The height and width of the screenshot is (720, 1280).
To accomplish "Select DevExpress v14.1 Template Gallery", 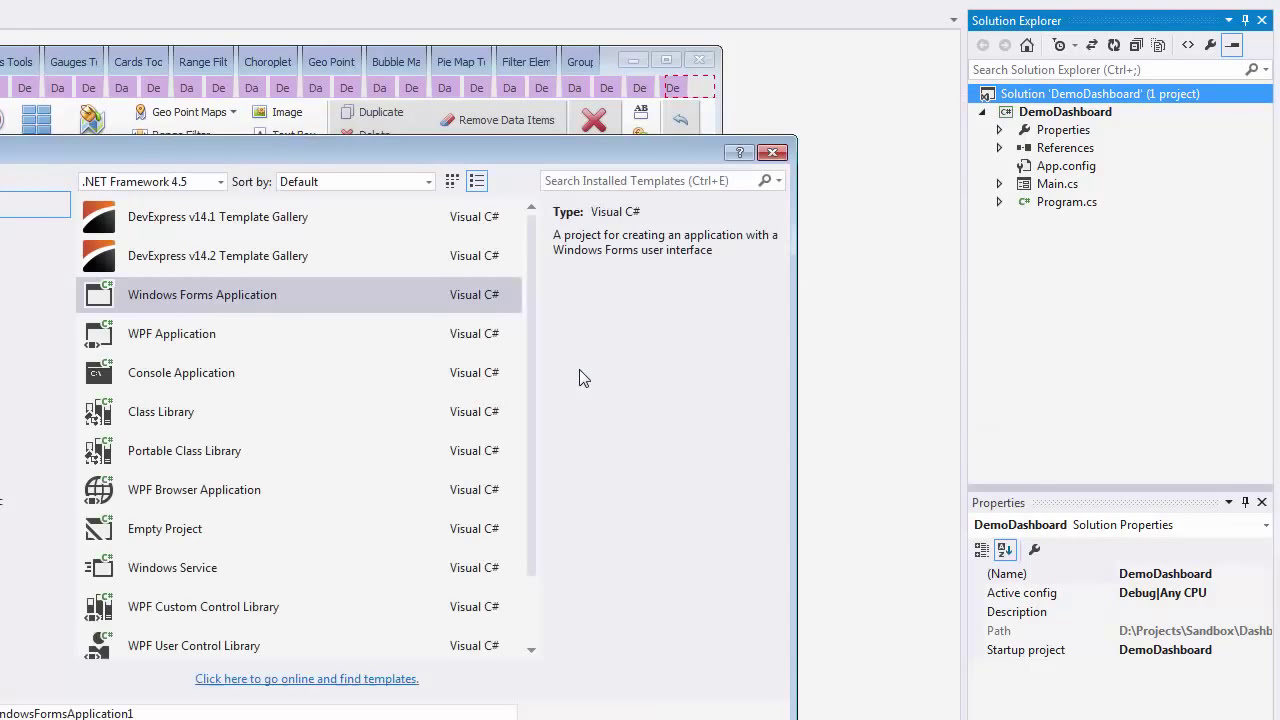I will (299, 217).
